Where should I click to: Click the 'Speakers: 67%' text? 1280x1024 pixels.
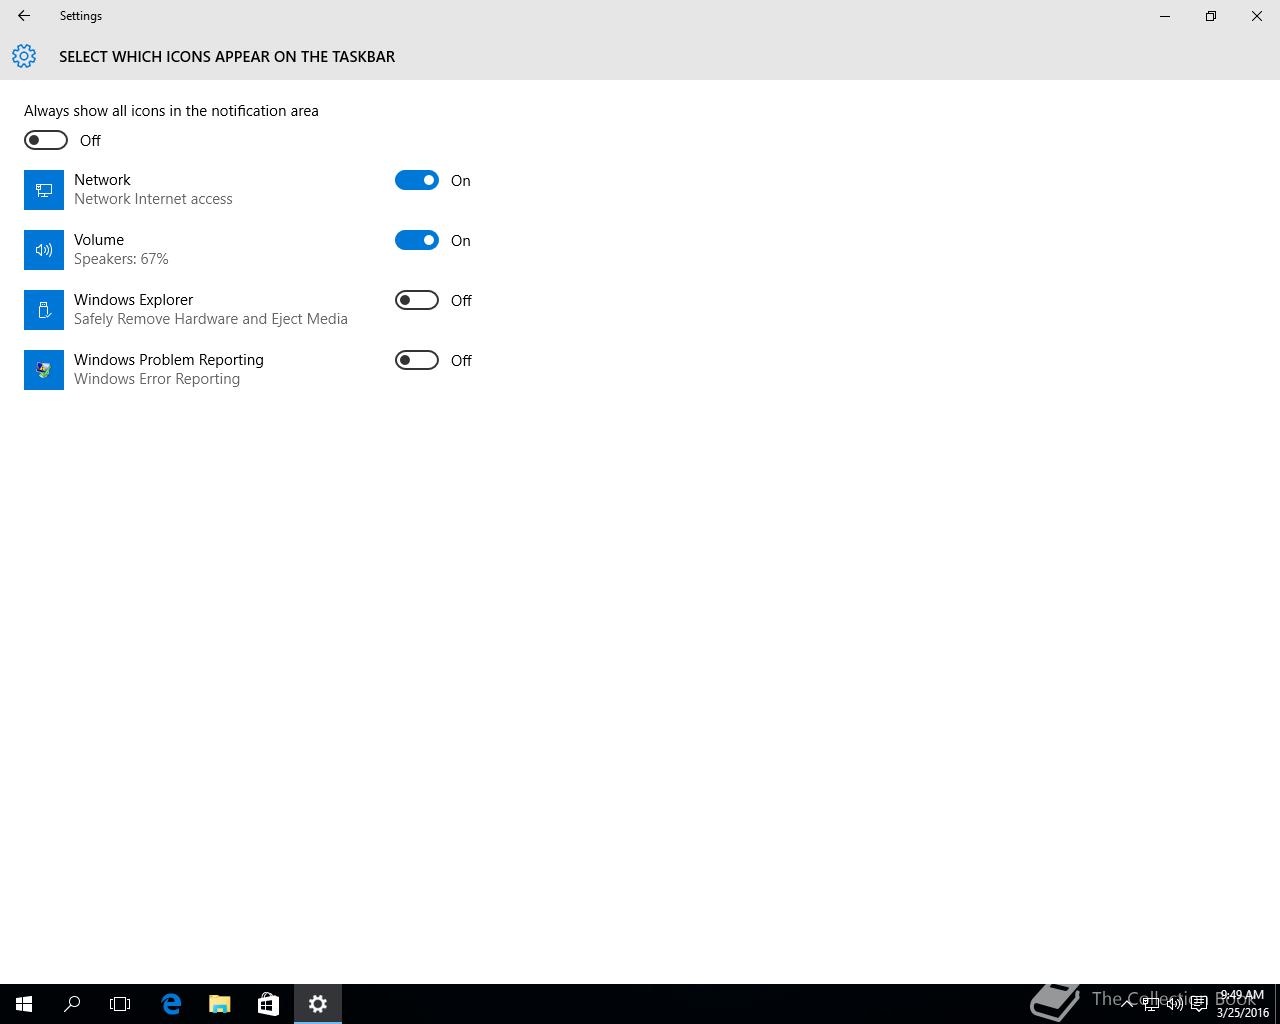(x=121, y=259)
